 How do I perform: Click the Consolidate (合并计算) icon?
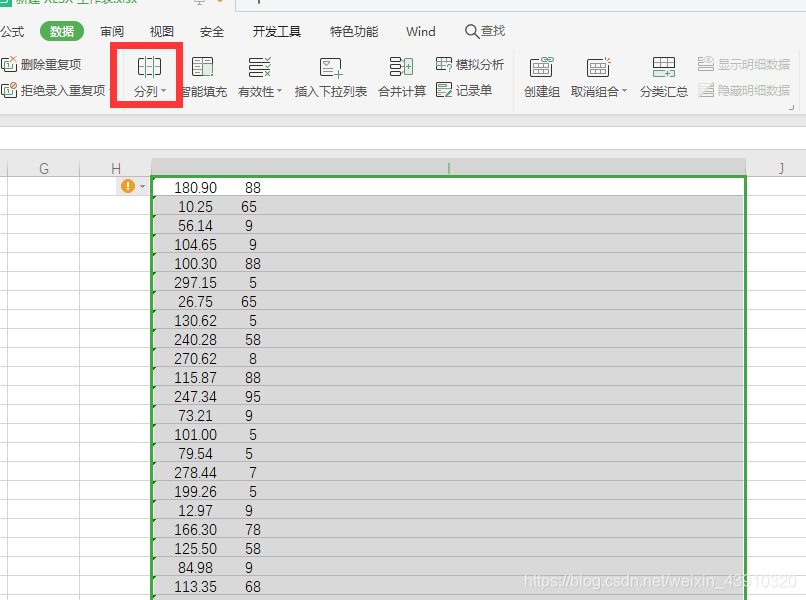tap(401, 67)
